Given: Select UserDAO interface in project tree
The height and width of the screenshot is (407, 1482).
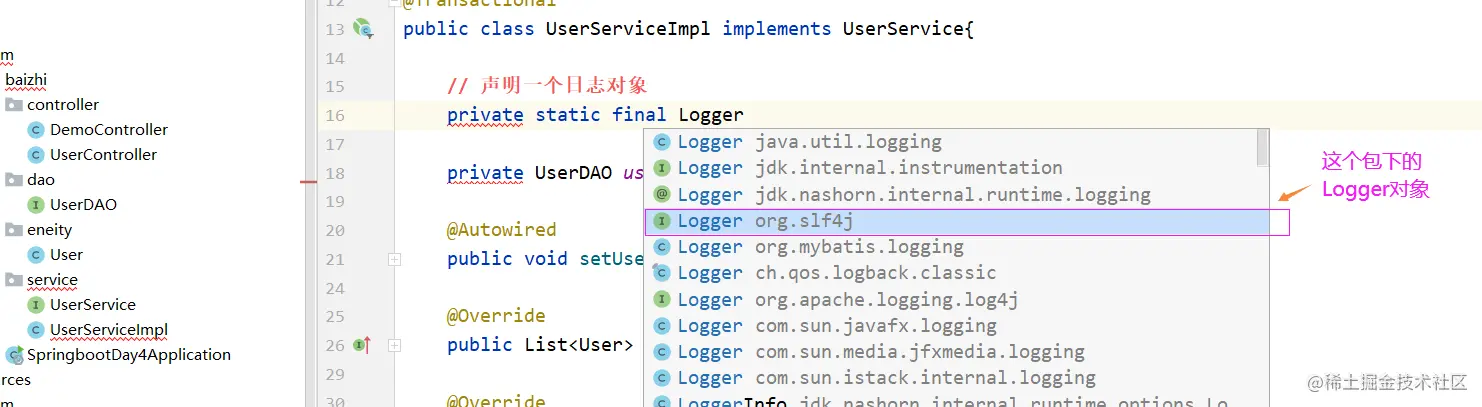Looking at the screenshot, I should 83,205.
